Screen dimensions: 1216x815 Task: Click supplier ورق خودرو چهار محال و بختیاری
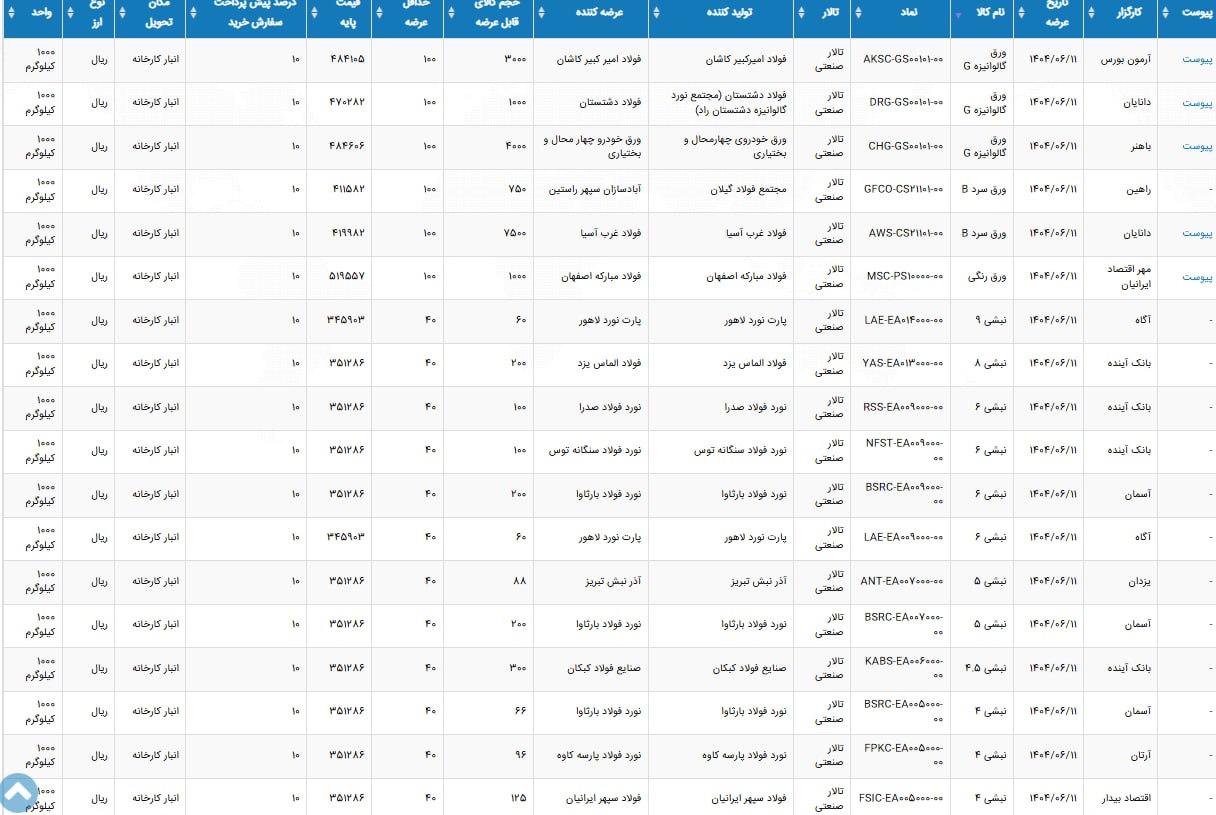coord(594,146)
